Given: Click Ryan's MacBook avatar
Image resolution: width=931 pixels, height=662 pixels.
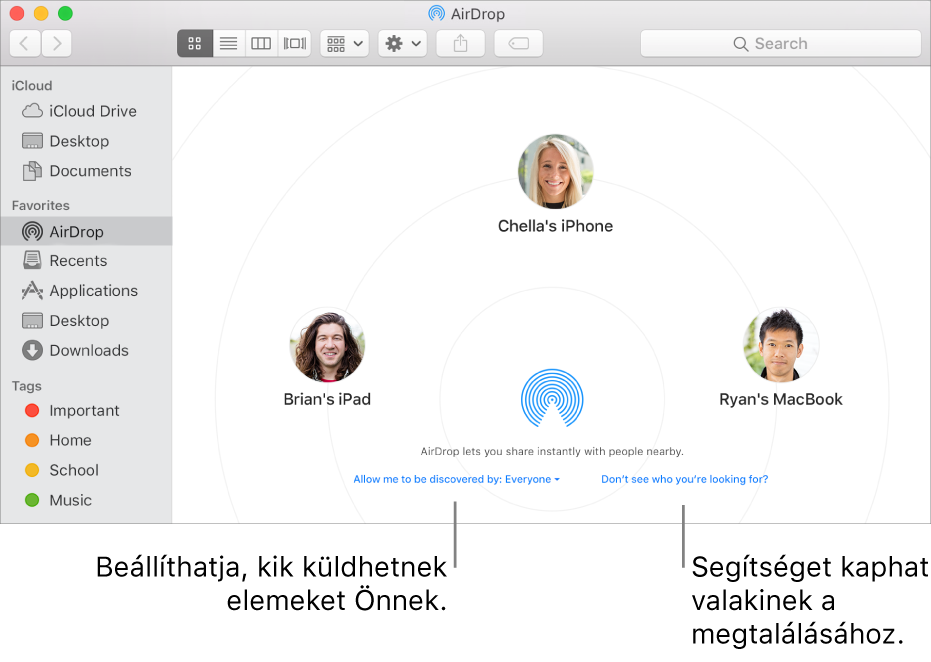Looking at the screenshot, I should tap(781, 345).
